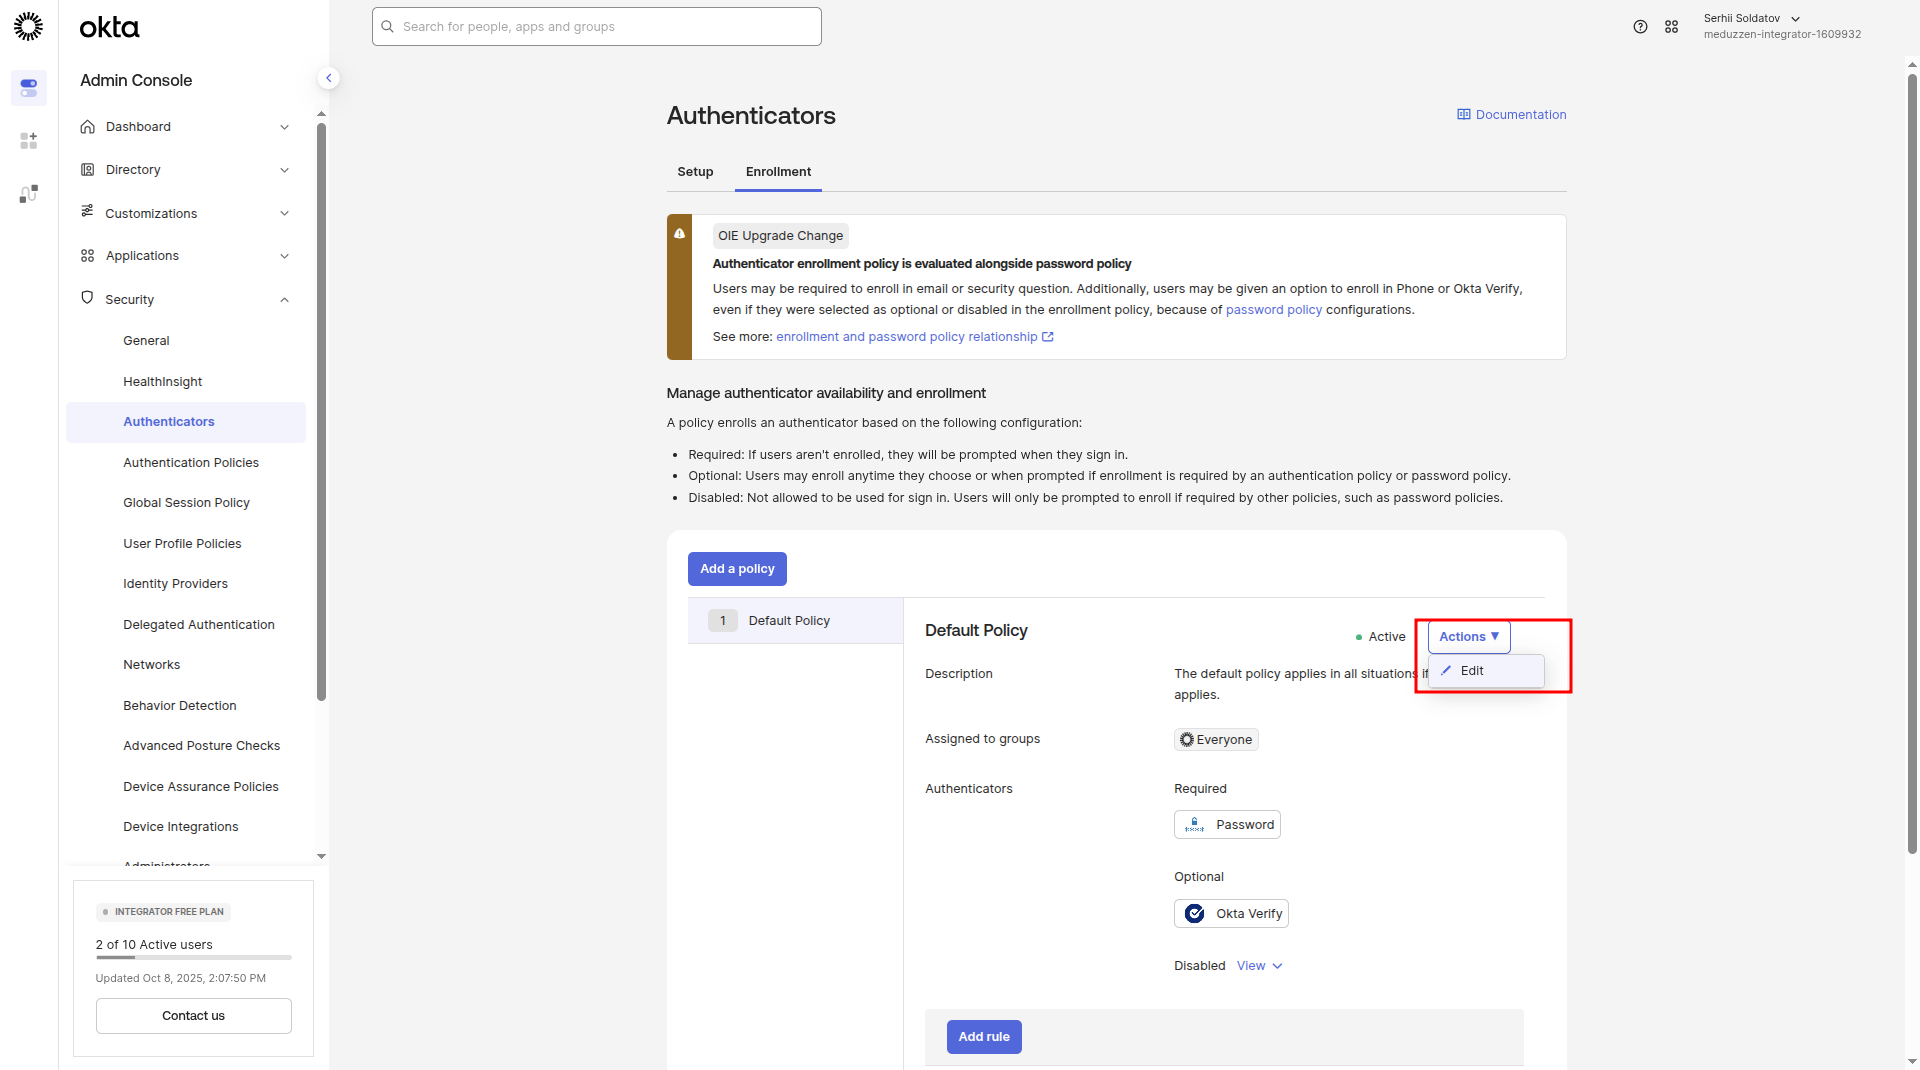Click the search magnifier icon

click(387, 27)
